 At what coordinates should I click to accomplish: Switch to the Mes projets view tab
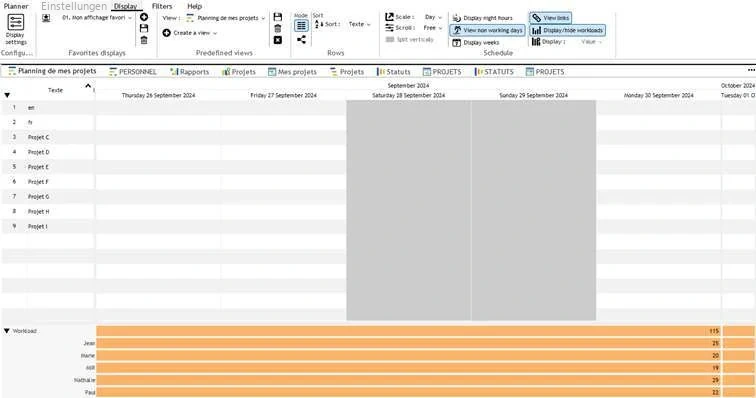pos(292,71)
